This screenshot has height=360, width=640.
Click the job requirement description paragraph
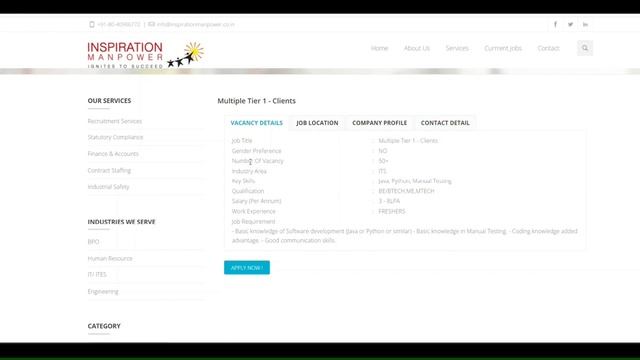click(405, 236)
